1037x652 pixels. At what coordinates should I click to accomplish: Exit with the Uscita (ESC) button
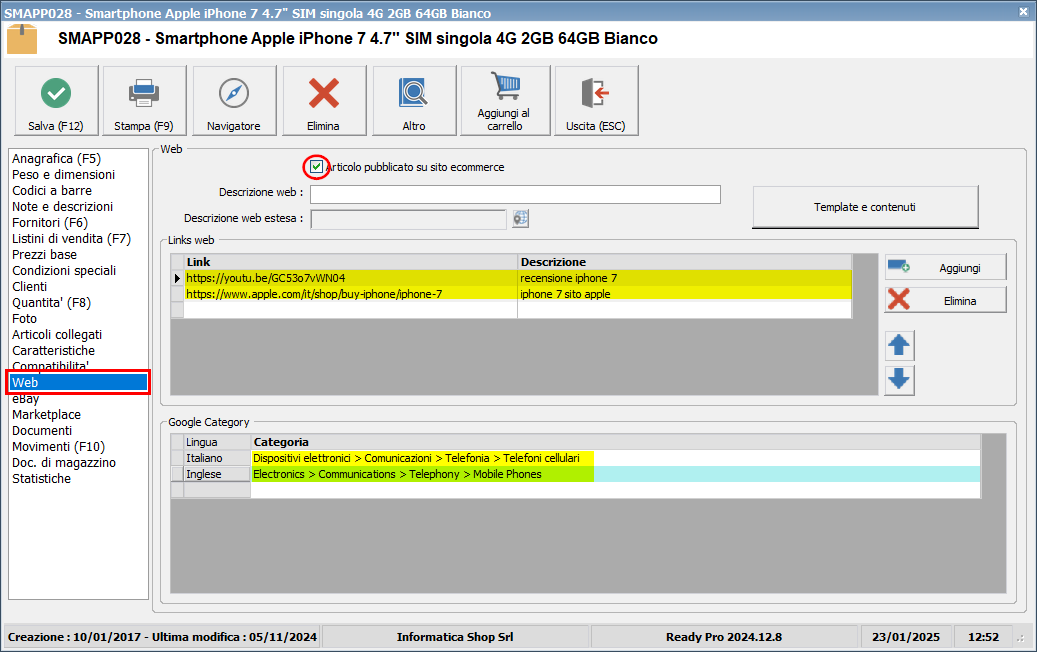pos(596,101)
